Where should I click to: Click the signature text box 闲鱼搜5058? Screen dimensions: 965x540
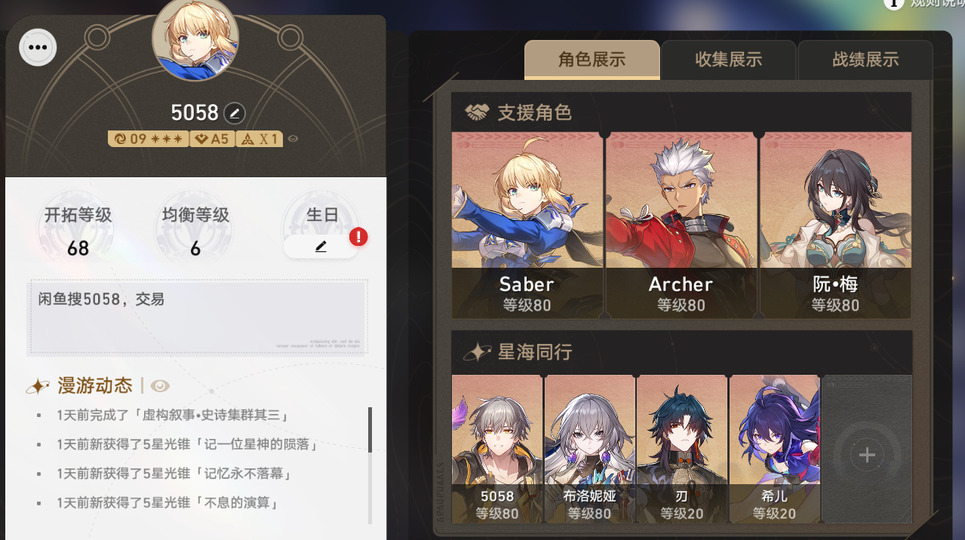198,317
